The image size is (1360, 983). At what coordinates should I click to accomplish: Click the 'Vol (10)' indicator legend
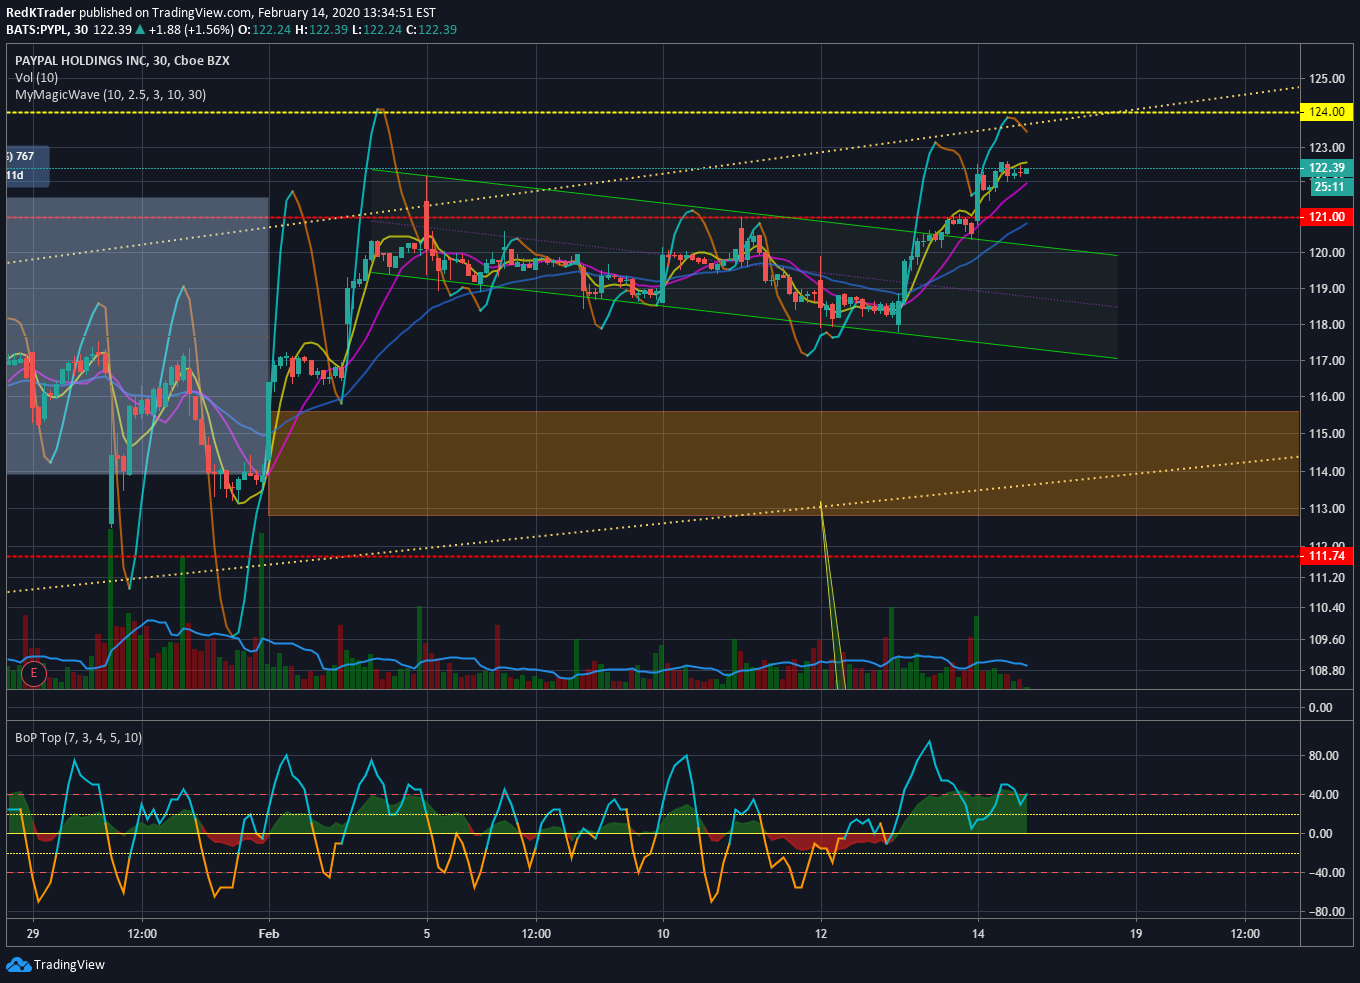[36, 77]
